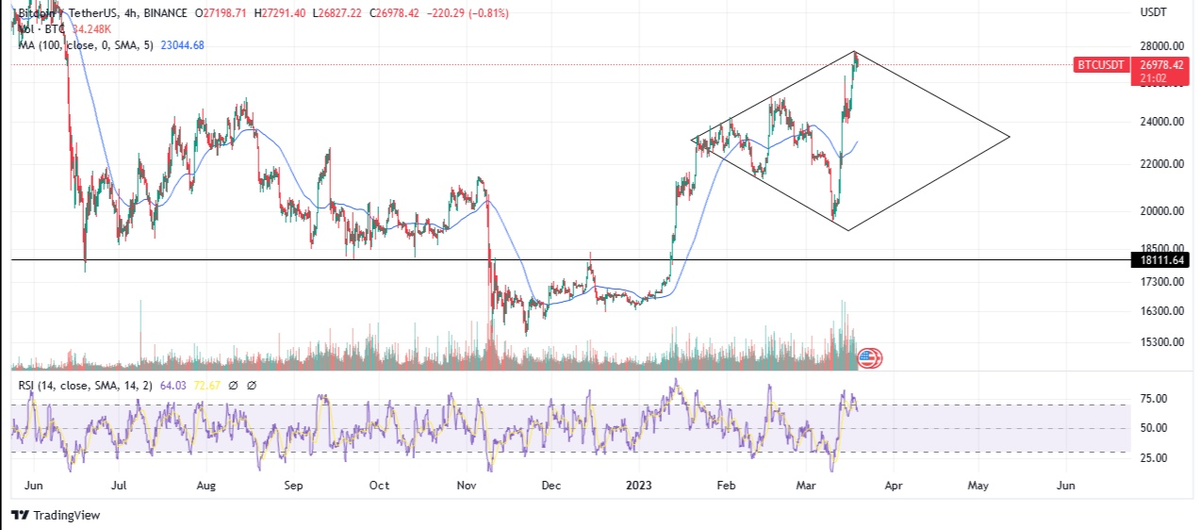The height and width of the screenshot is (530, 1200).
Task: Click the red current price 26978.42 tag
Action: click(1162, 64)
